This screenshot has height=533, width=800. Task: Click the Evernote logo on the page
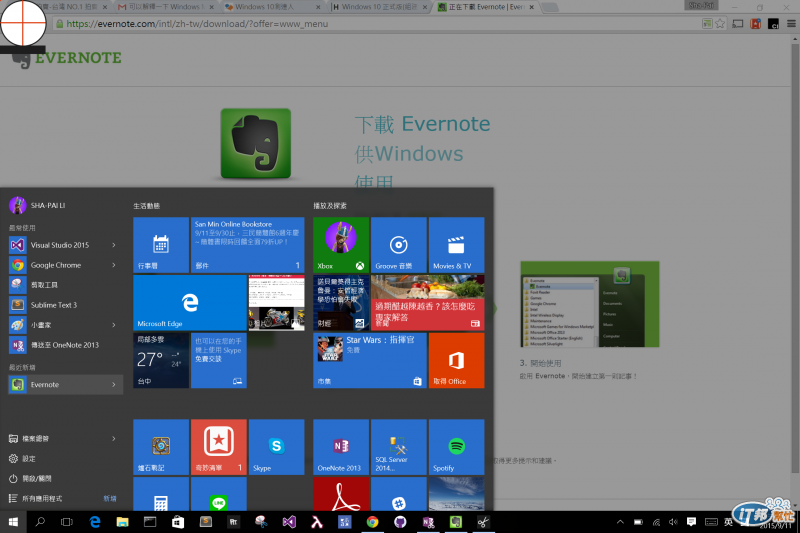tap(66, 58)
